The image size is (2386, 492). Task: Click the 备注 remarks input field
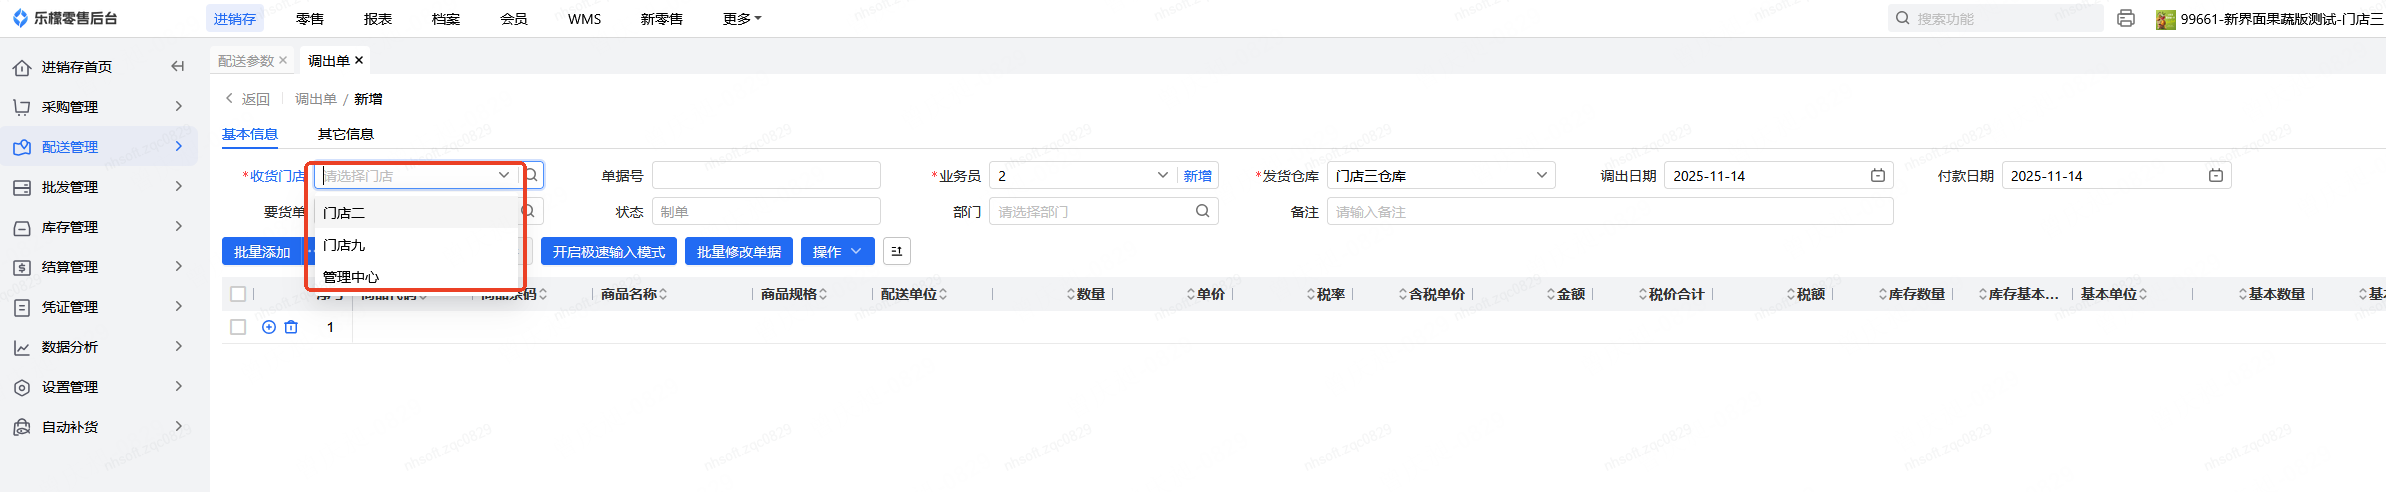(x=1609, y=212)
